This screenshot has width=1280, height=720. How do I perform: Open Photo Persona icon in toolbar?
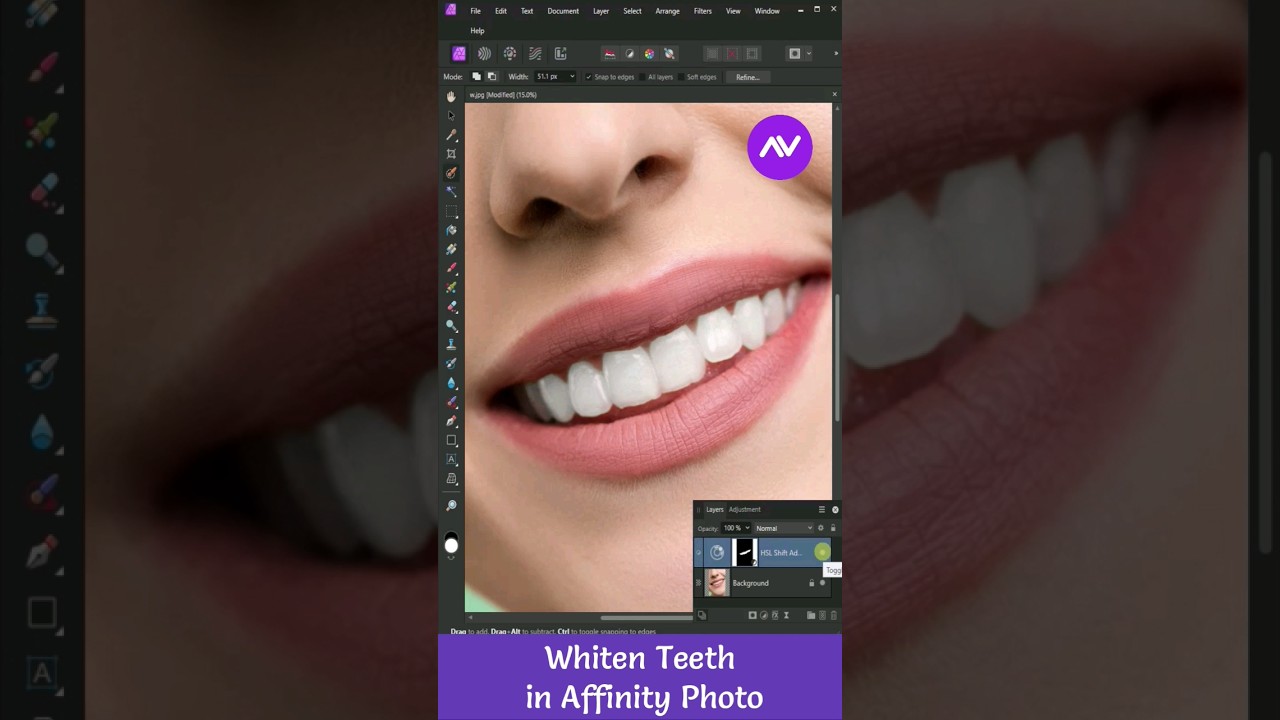pos(459,54)
